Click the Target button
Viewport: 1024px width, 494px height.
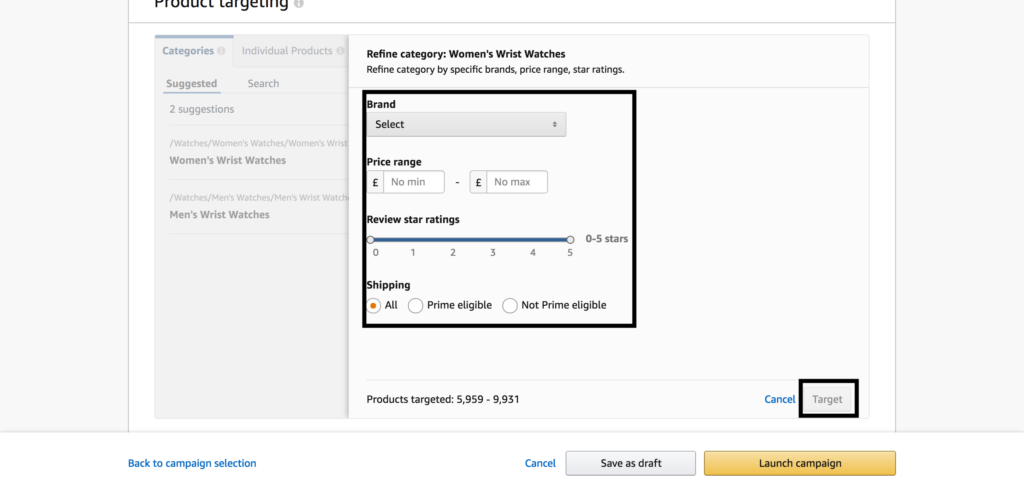coord(827,399)
